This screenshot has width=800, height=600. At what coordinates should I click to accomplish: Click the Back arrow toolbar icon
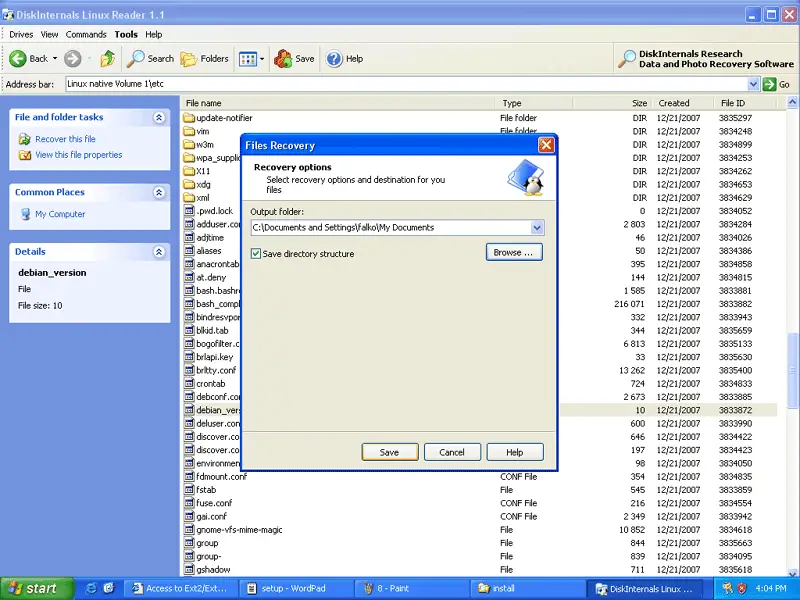18,59
